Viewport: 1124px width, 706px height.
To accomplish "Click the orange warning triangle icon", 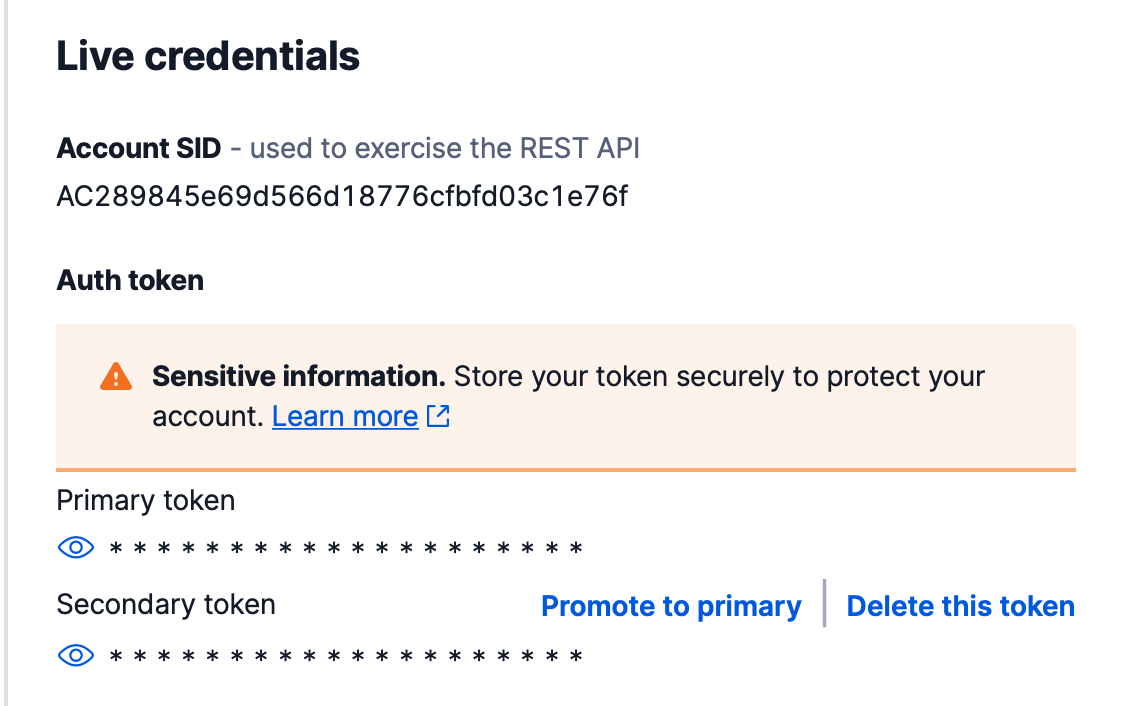I will click(x=116, y=376).
